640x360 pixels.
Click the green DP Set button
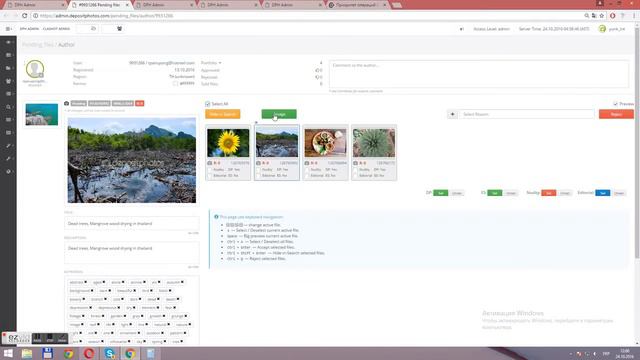pos(440,193)
